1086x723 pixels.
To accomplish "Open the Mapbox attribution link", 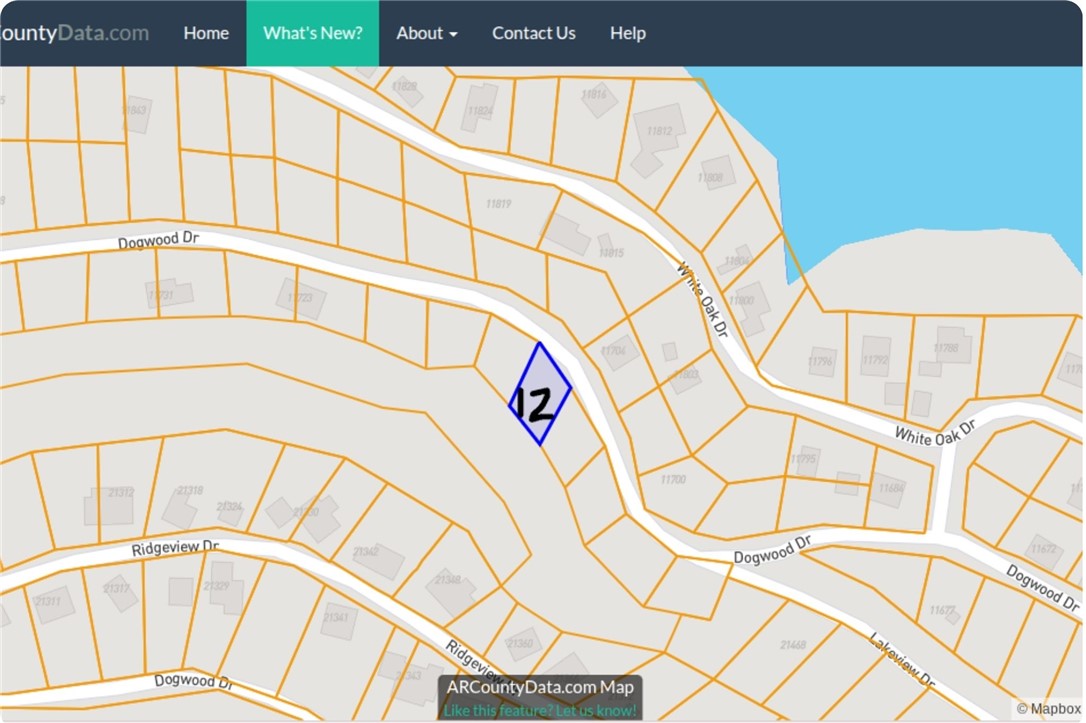I will [1048, 709].
